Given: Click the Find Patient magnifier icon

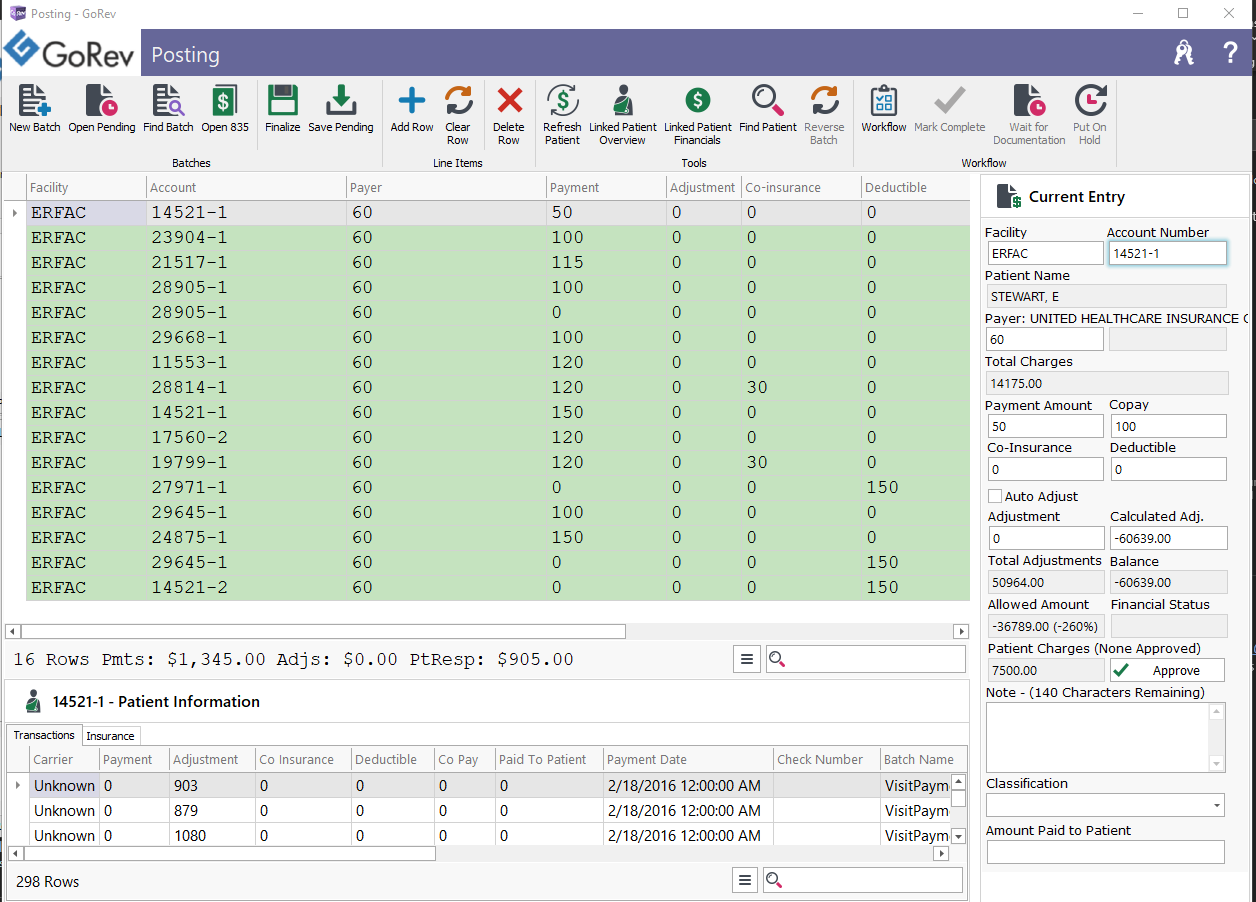Looking at the screenshot, I should tap(768, 101).
